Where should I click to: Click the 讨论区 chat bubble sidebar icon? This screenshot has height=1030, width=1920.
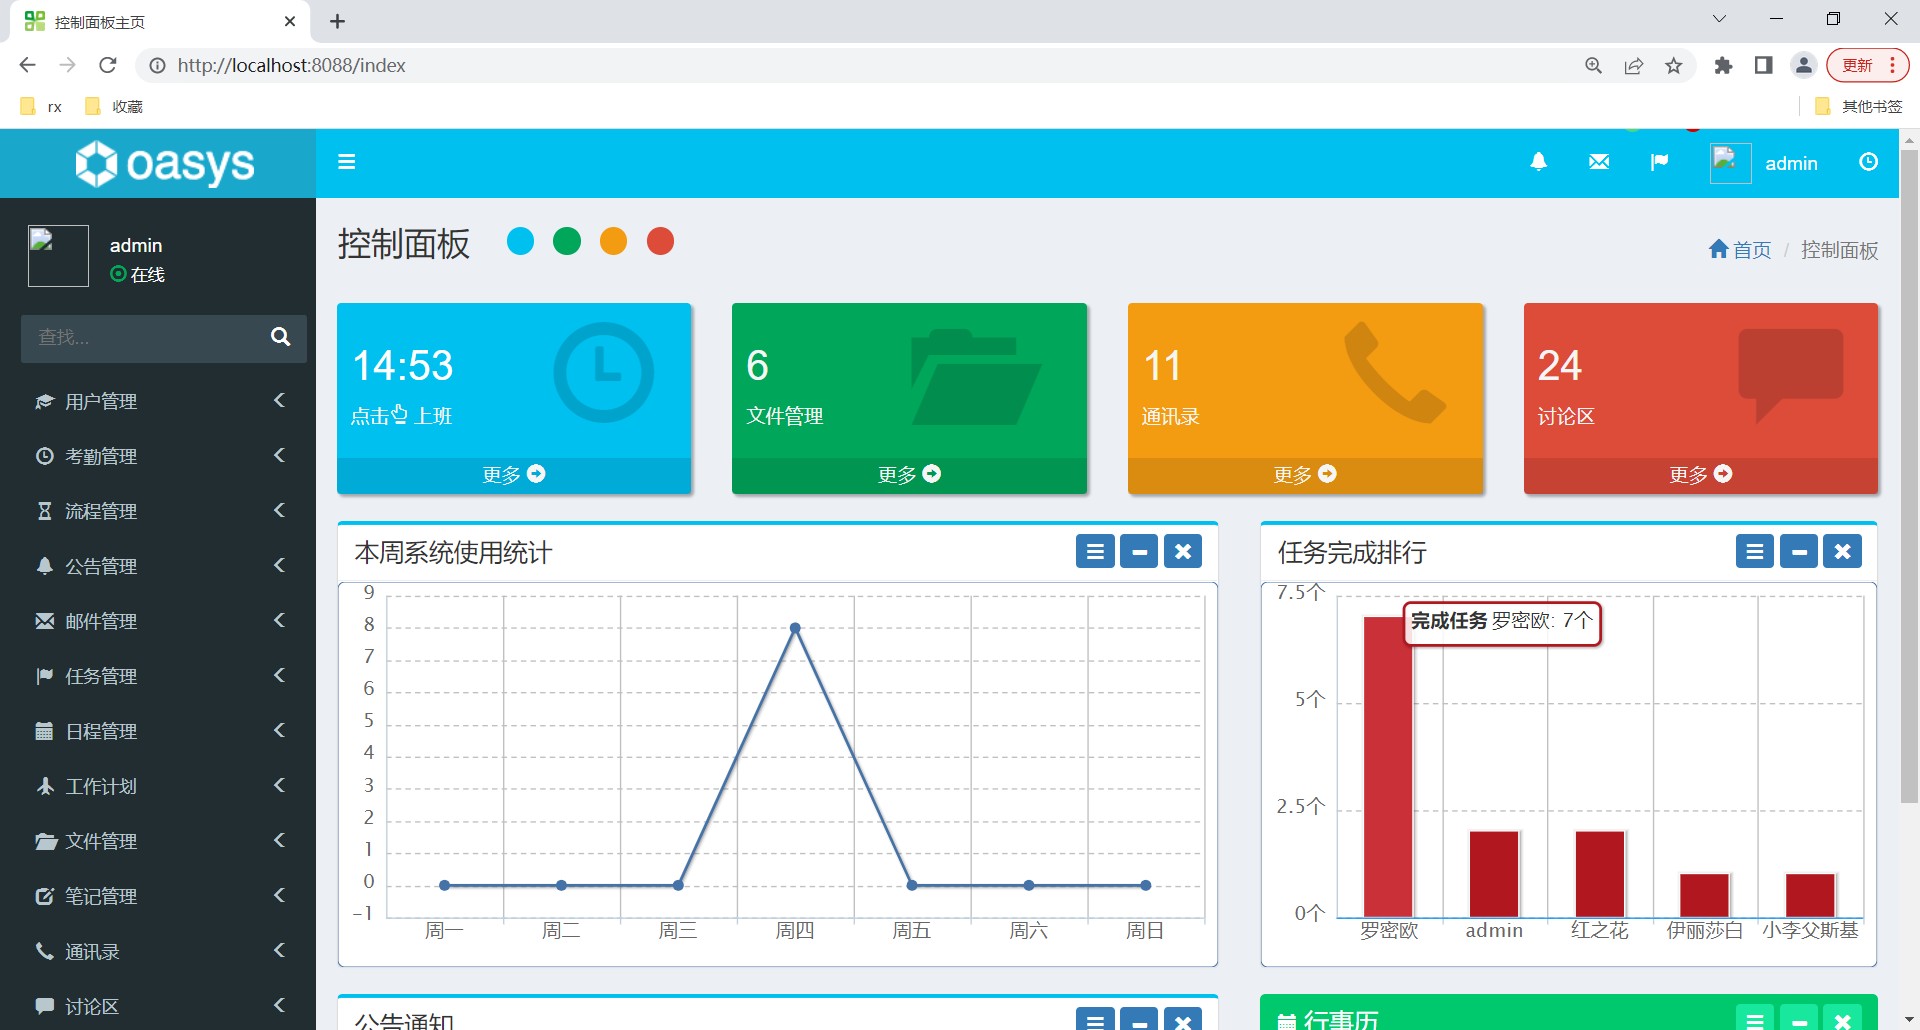44,1006
